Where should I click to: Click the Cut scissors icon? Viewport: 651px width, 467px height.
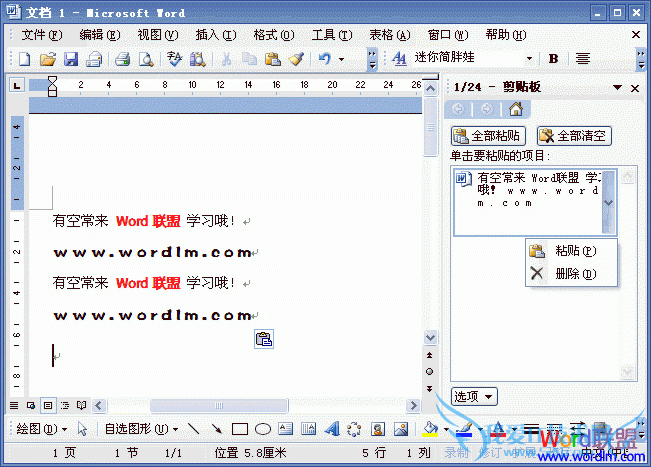[226, 59]
